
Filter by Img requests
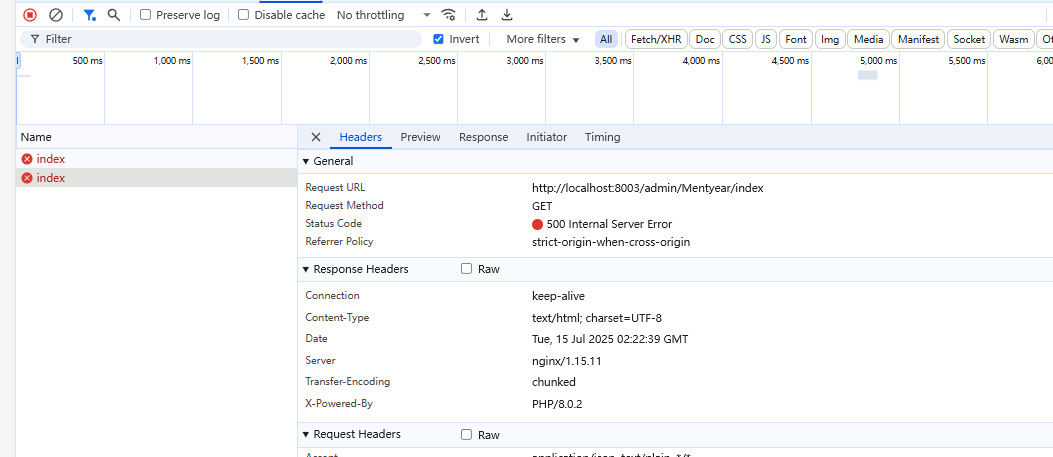click(830, 40)
